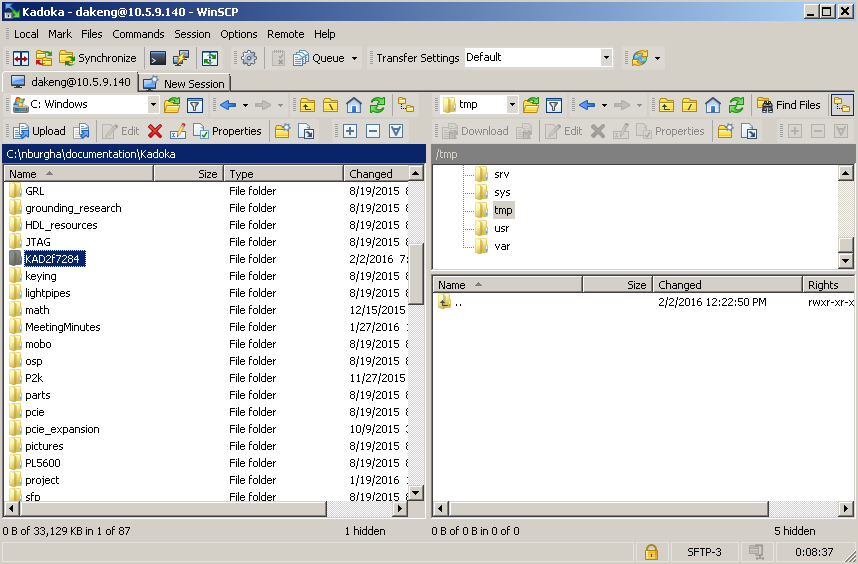Switch to the New Session tab
This screenshot has height=564, width=858.
click(184, 83)
